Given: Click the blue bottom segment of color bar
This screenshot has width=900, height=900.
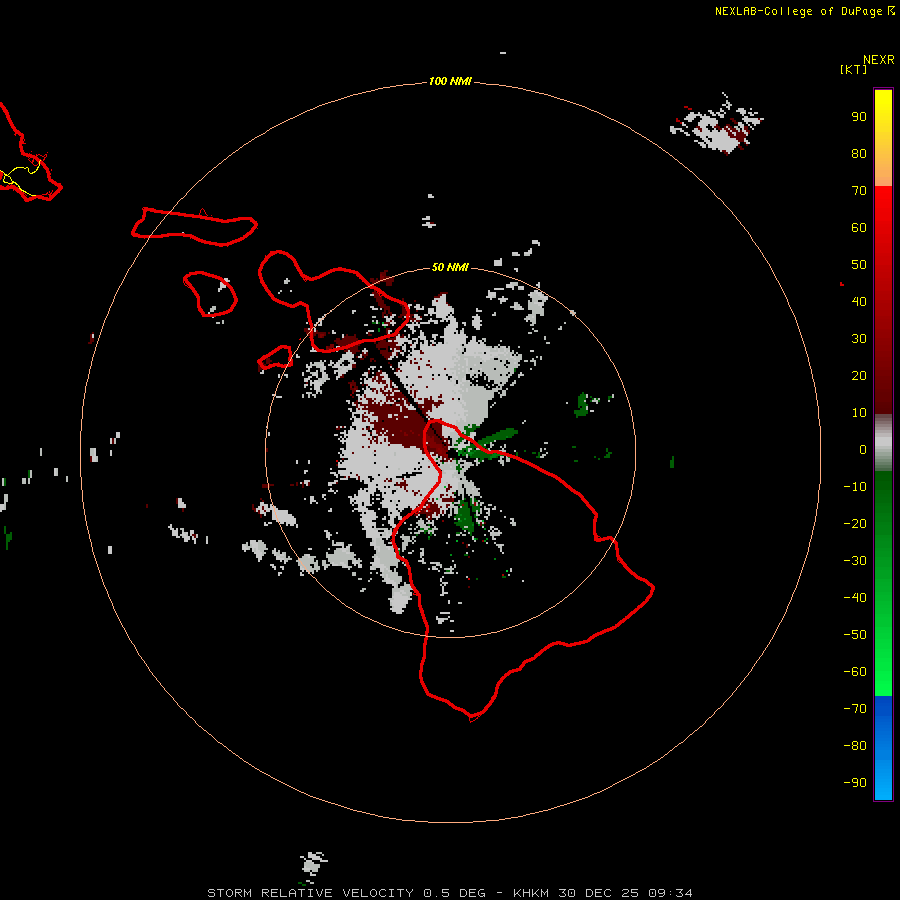Looking at the screenshot, I should [x=883, y=748].
